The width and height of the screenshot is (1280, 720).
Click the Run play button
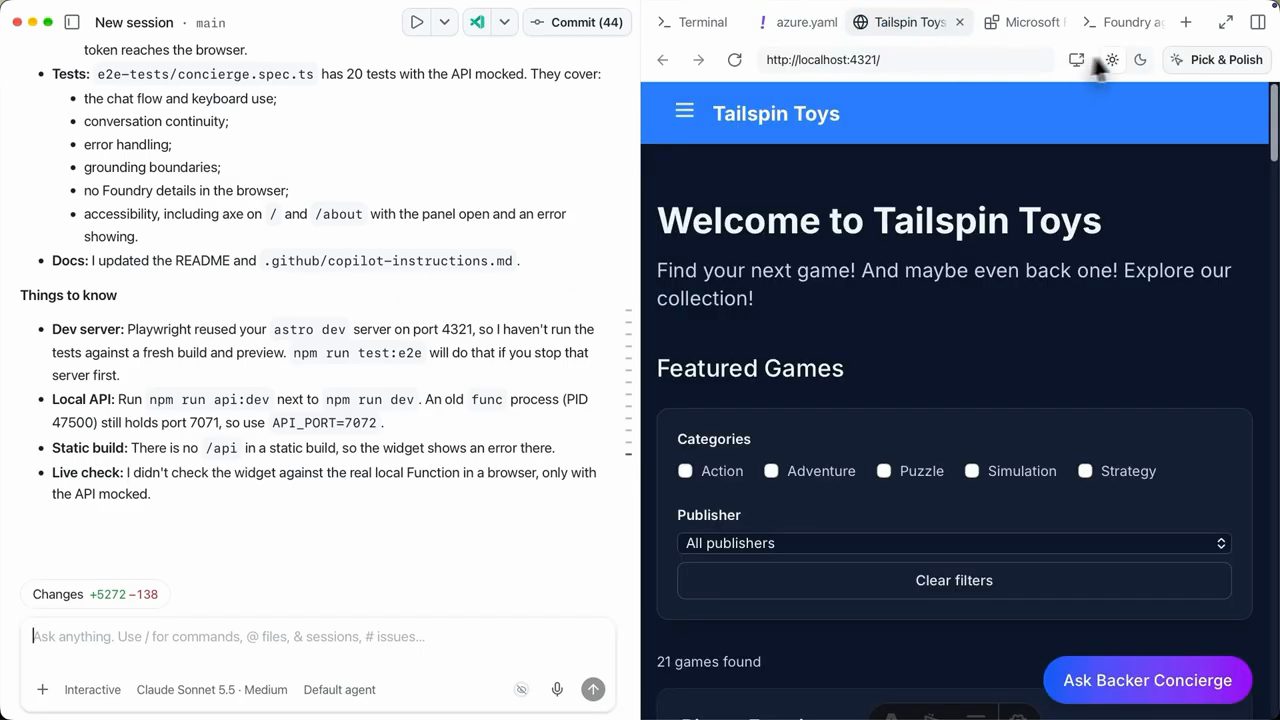click(x=417, y=22)
